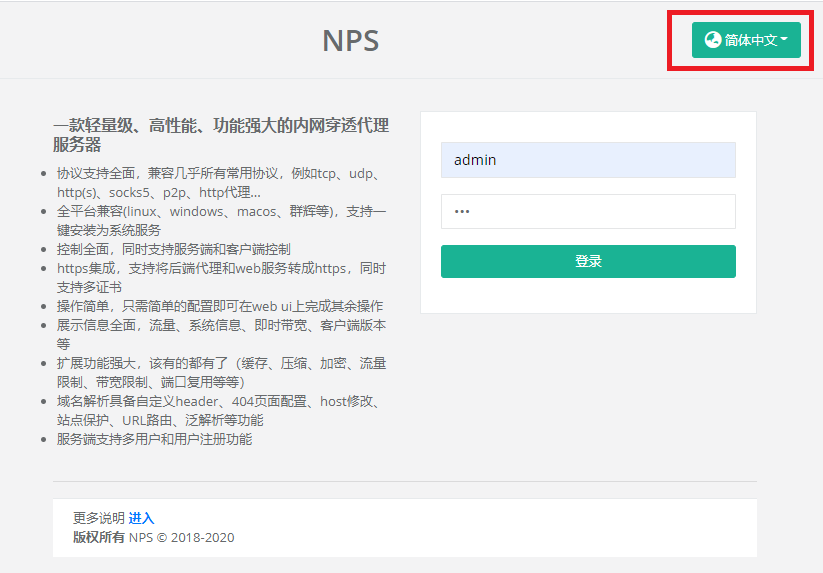Screen dimensions: 823x573
Task: Click the NPS page title
Action: [351, 40]
